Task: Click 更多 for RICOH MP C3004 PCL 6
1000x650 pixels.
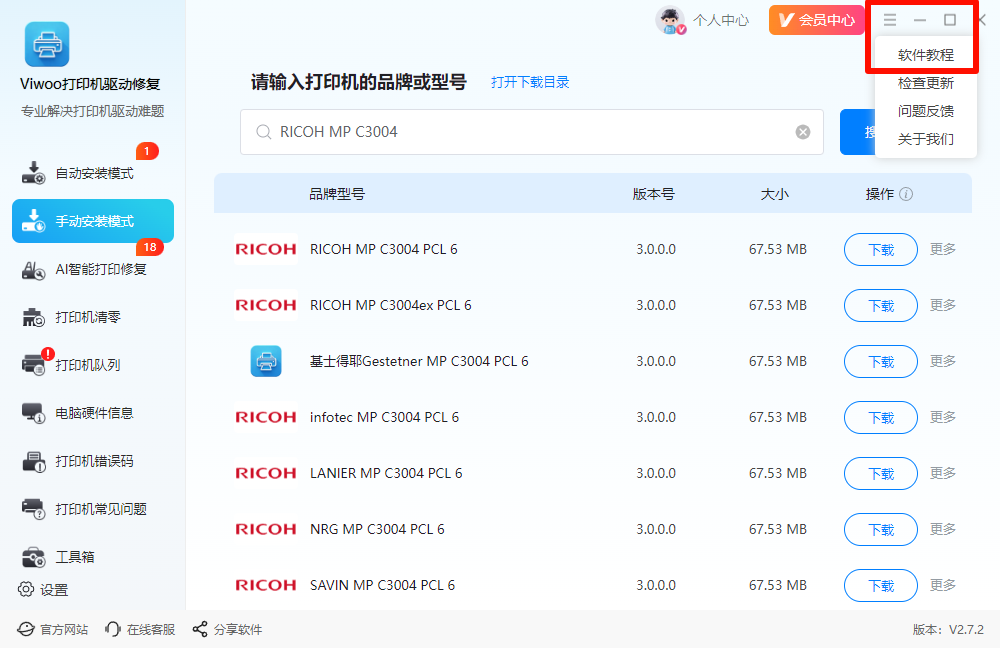Action: pyautogui.click(x=943, y=249)
